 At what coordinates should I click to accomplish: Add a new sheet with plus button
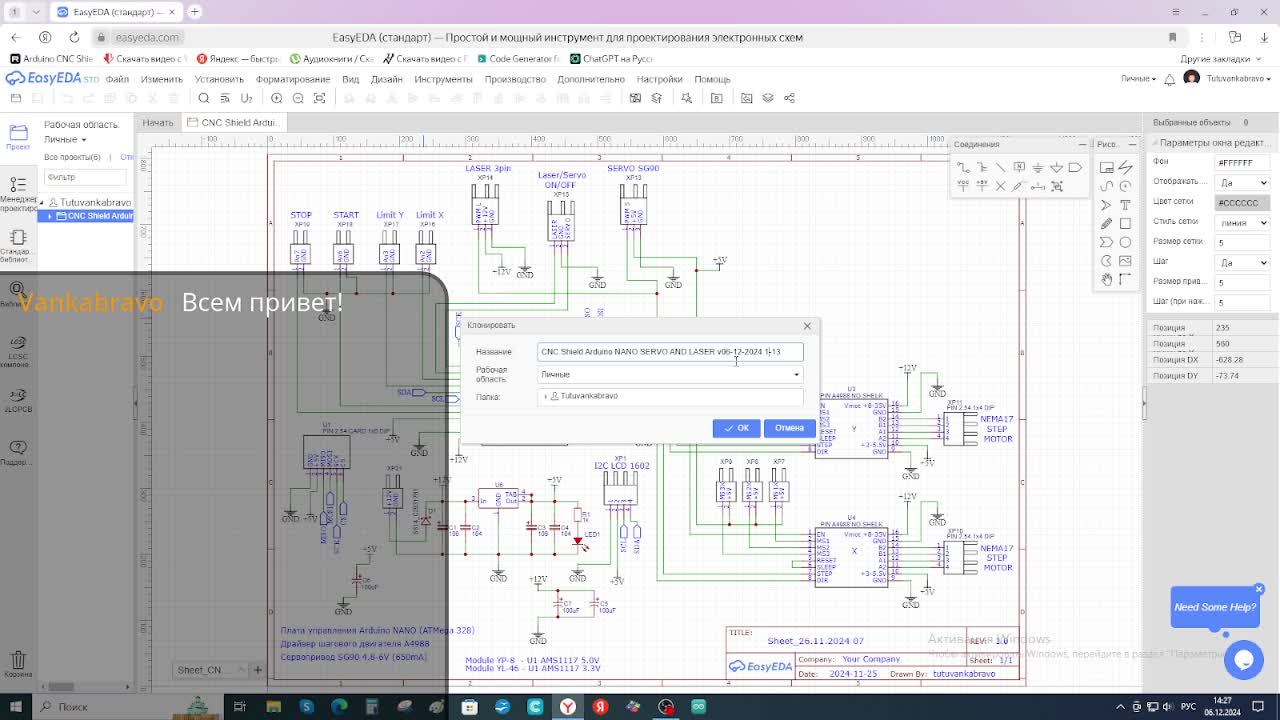tap(257, 670)
